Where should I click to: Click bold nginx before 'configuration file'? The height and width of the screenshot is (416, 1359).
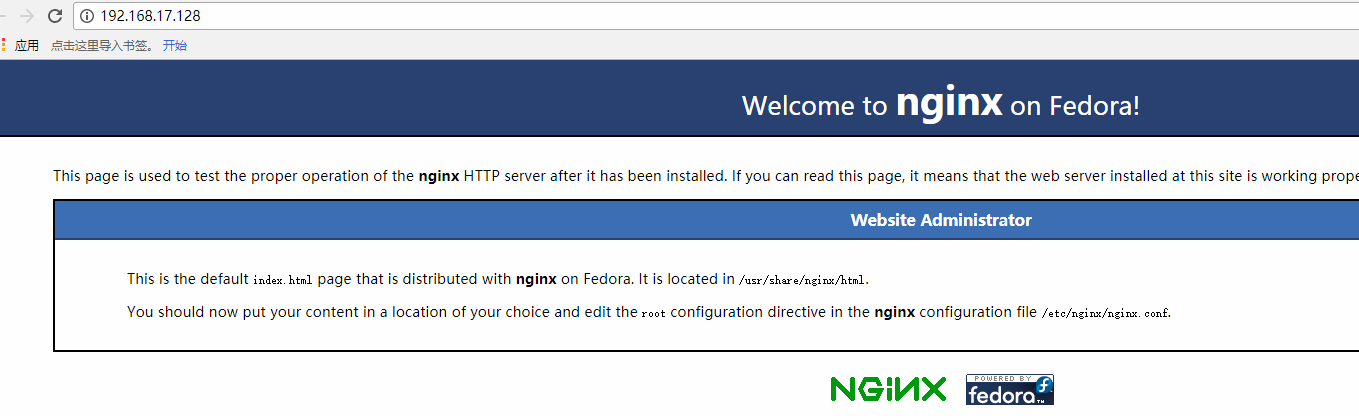[x=894, y=312]
